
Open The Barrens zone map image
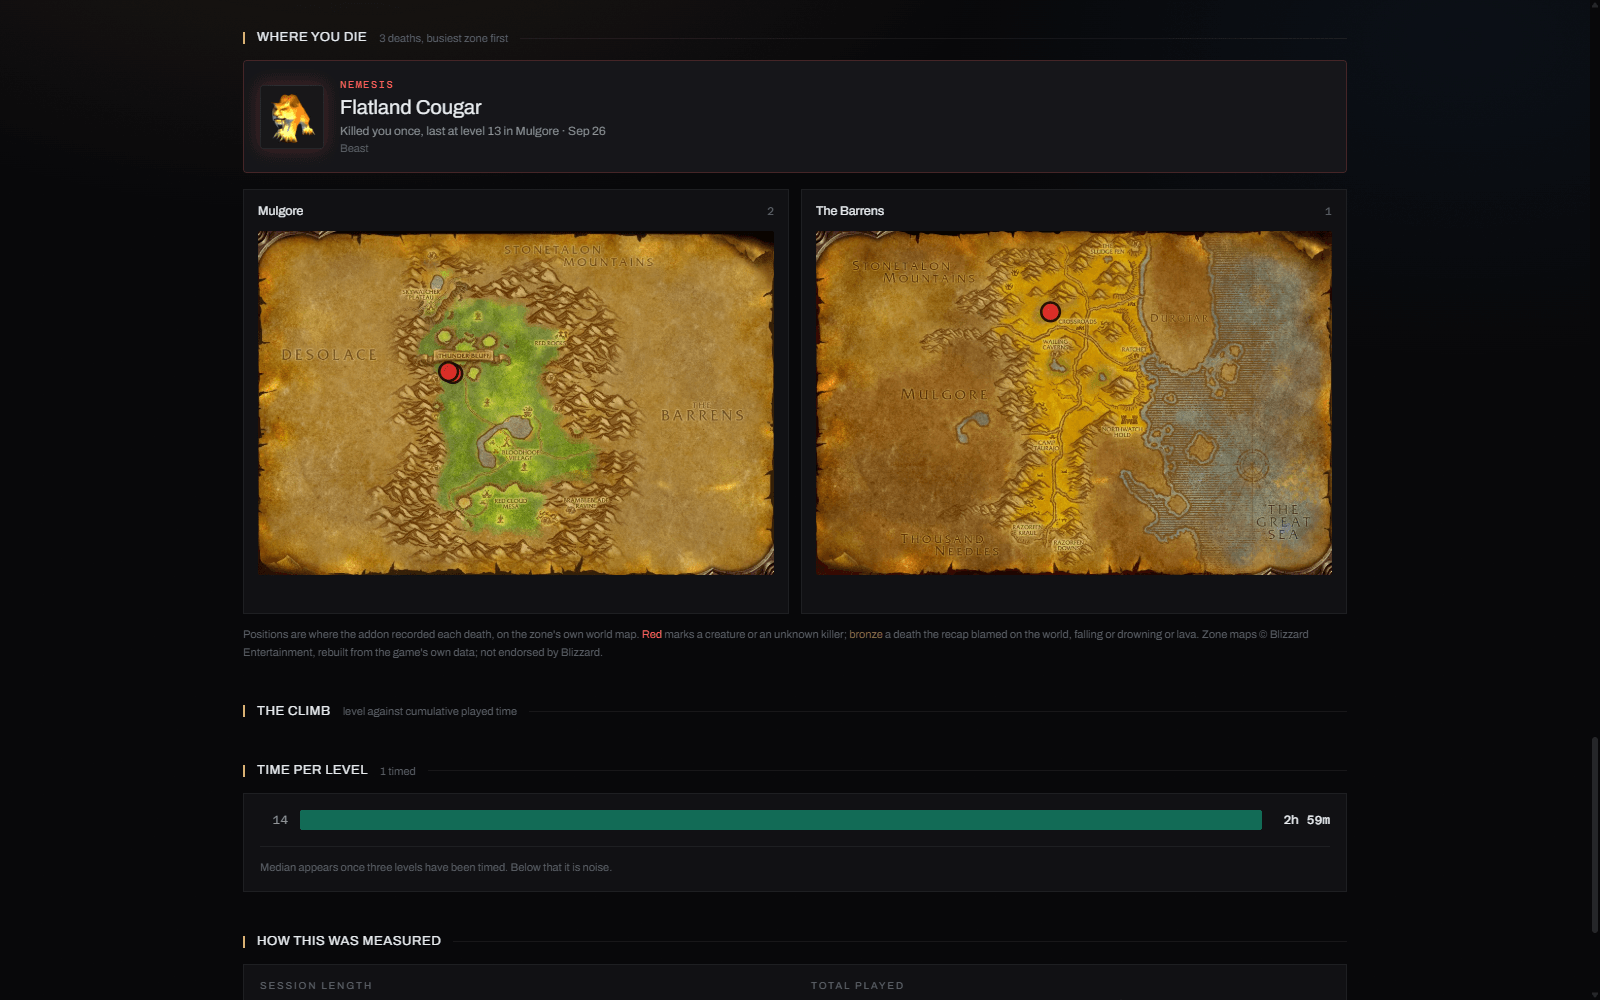(x=1074, y=403)
